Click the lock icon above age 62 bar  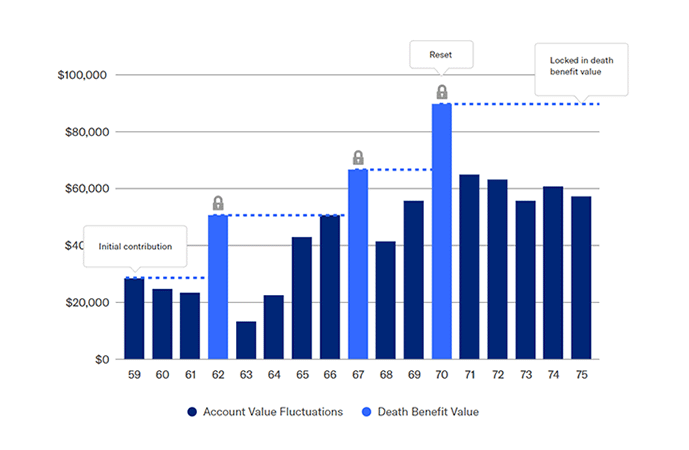tap(218, 203)
